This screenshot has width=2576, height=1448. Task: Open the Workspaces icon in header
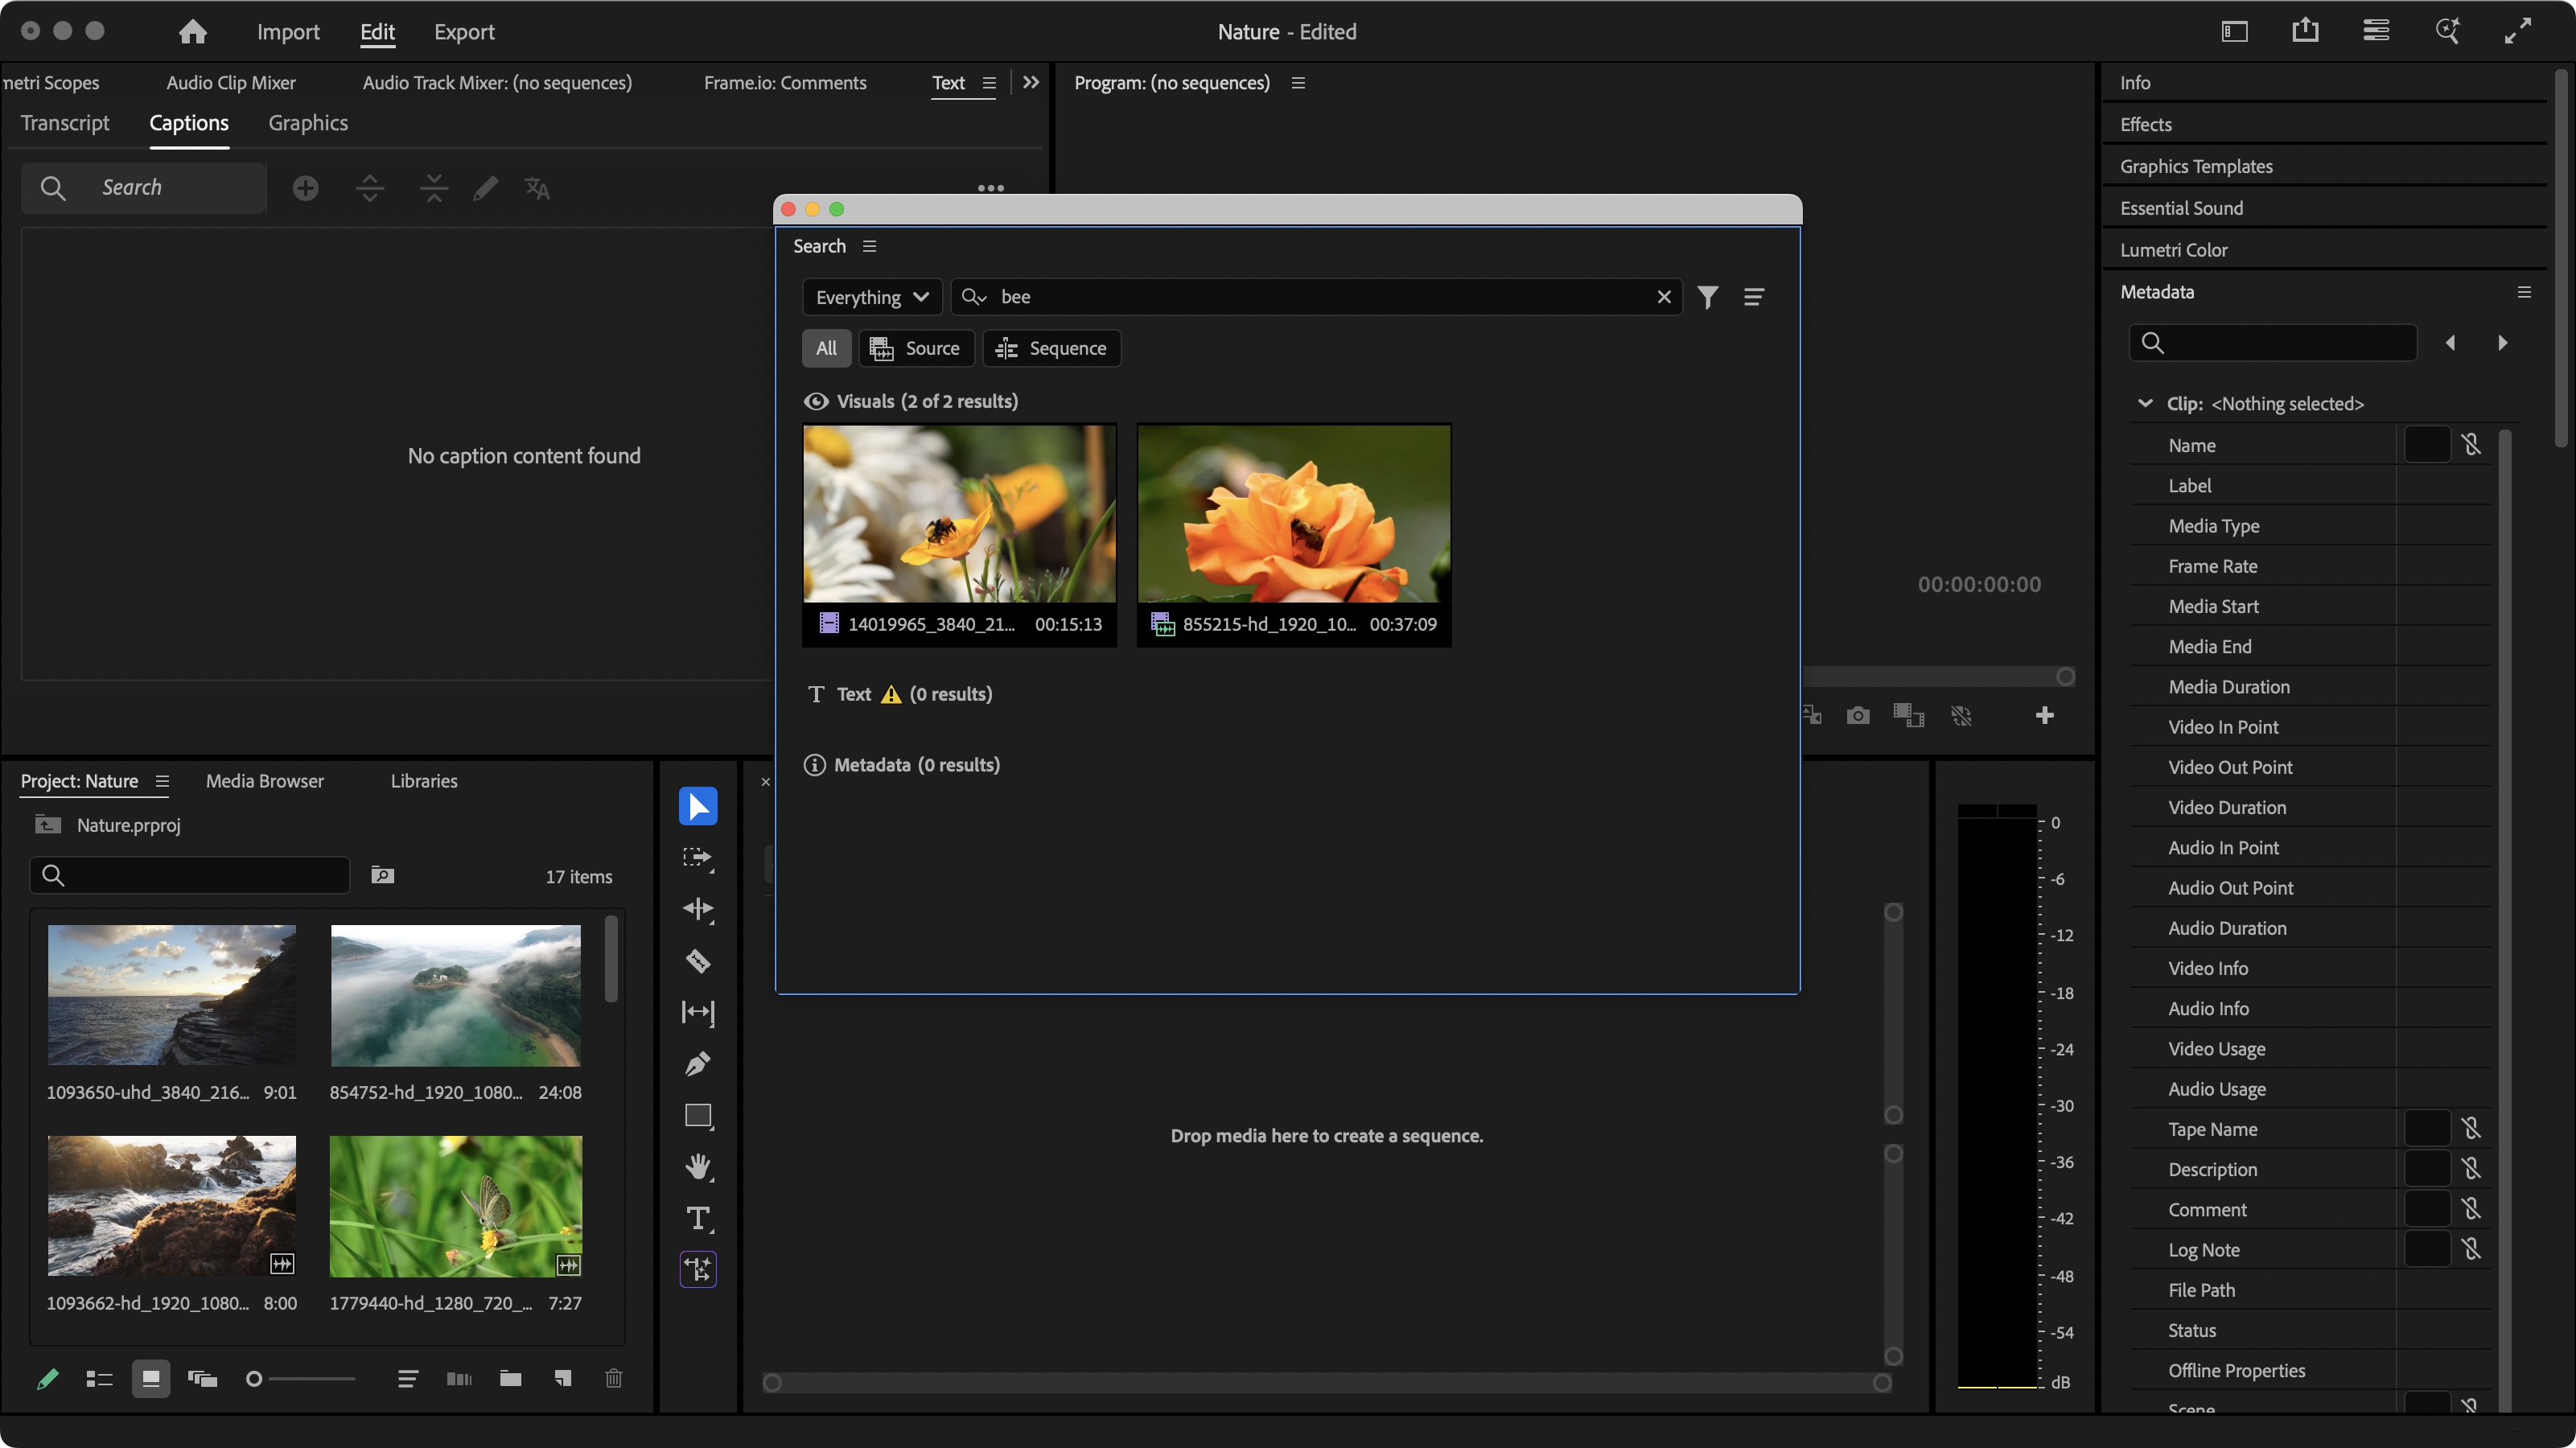[x=2376, y=31]
